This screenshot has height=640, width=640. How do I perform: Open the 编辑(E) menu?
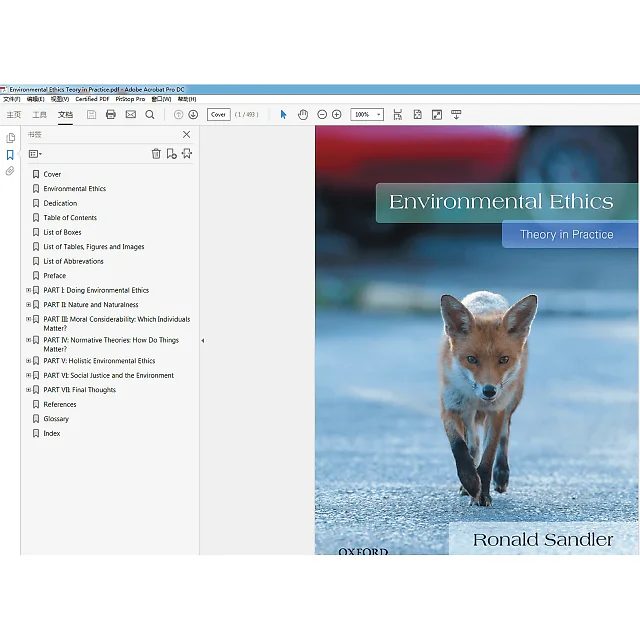coord(36,99)
